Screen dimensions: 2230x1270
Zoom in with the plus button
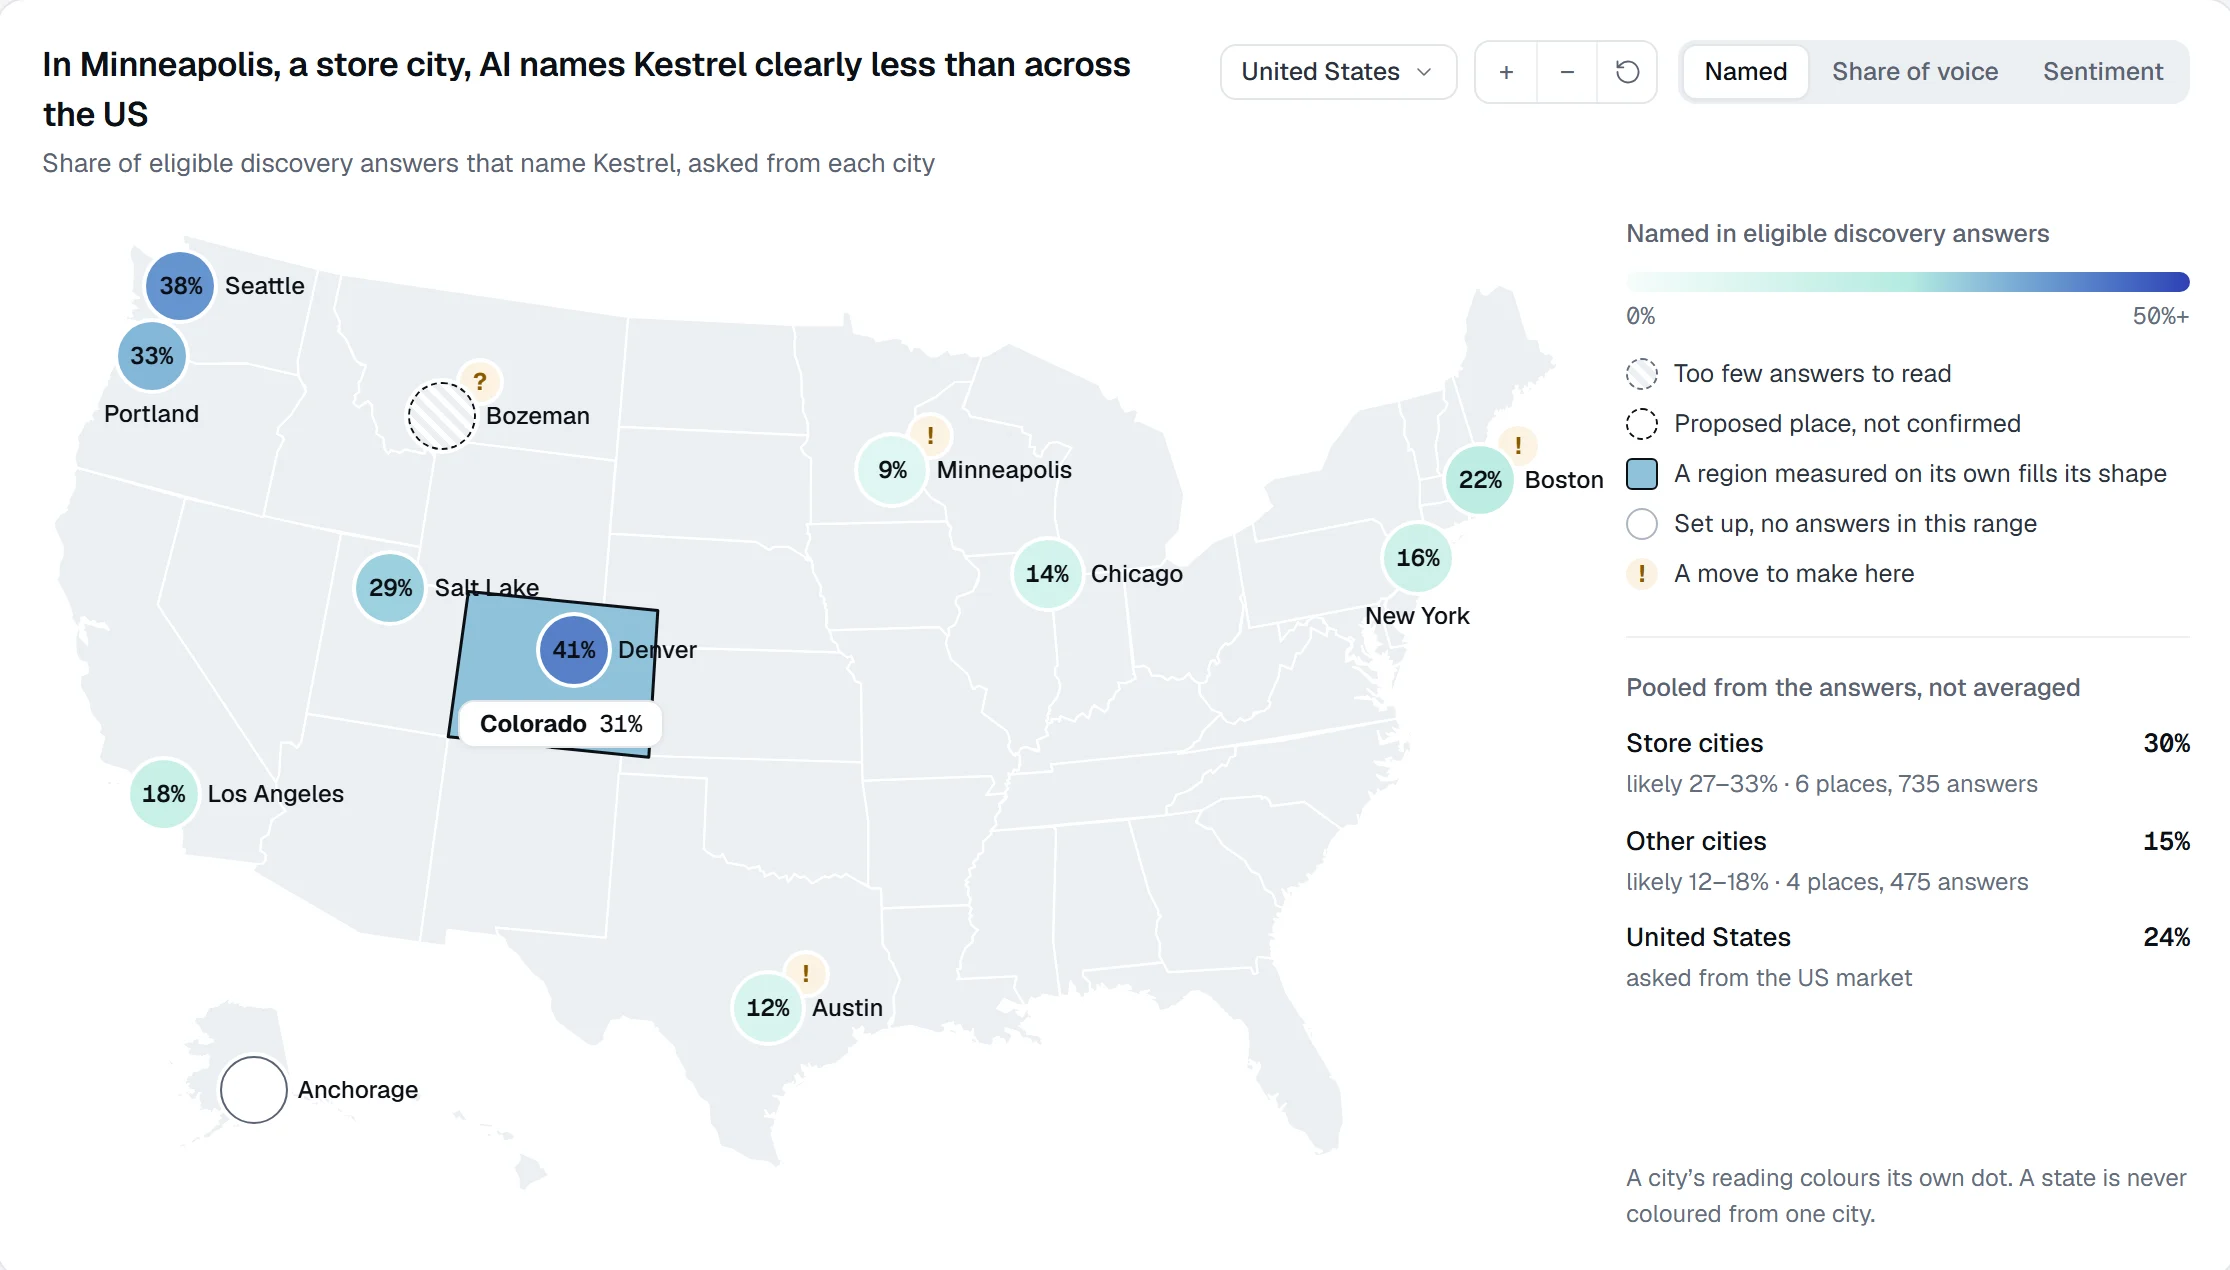point(1506,72)
